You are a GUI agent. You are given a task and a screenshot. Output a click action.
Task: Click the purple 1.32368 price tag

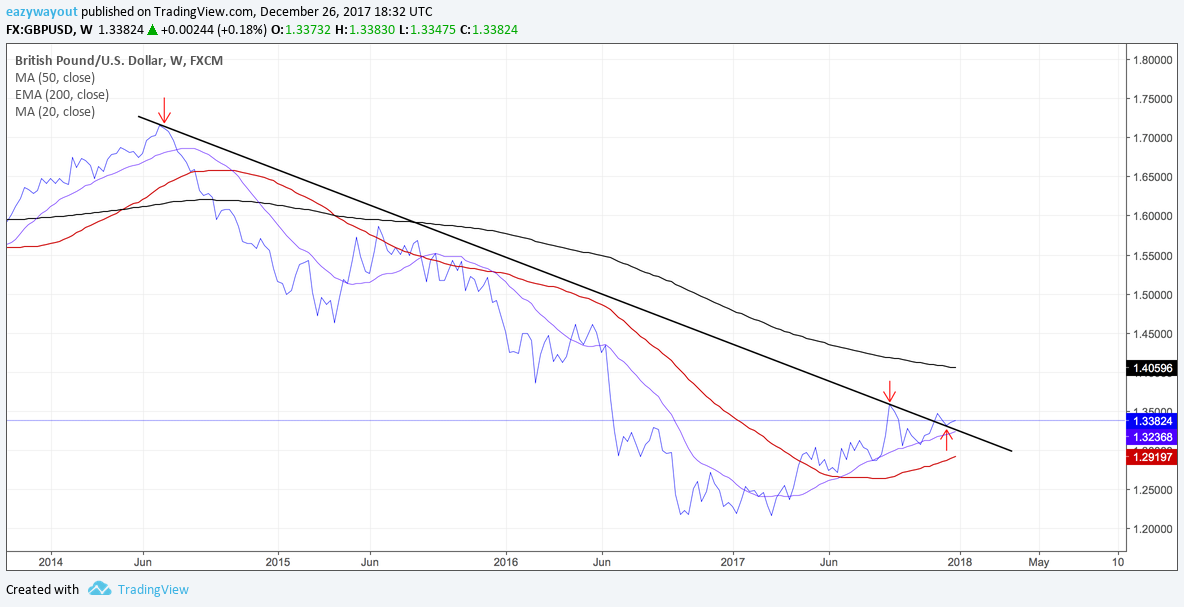(x=1151, y=437)
